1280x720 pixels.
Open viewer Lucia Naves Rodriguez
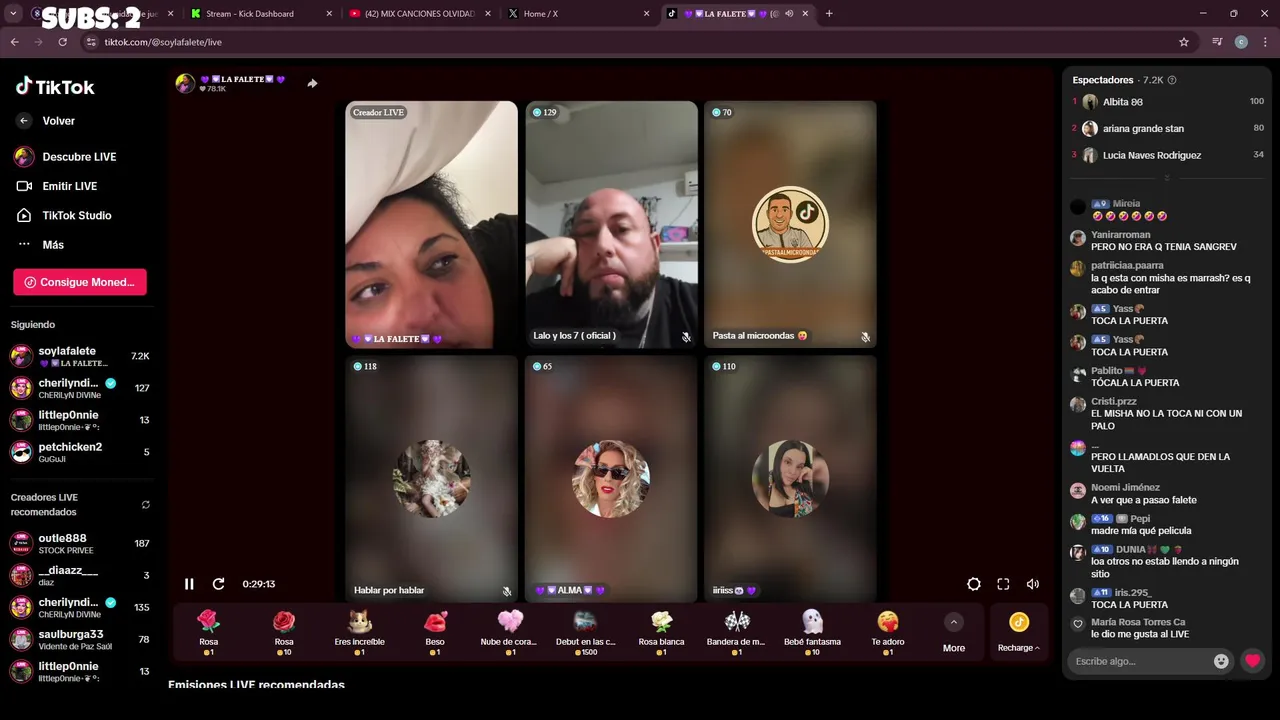pos(1168,155)
